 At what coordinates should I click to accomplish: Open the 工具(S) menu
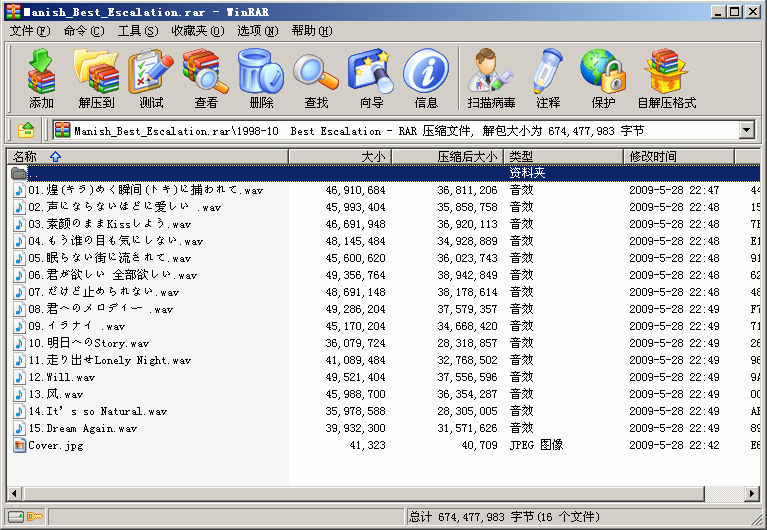point(138,31)
